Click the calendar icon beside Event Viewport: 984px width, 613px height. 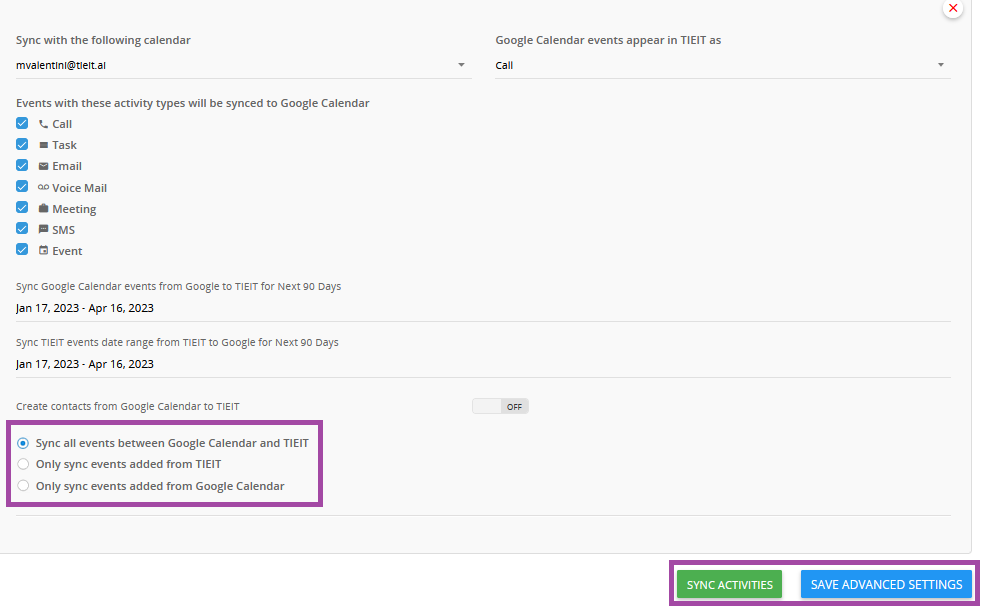(x=43, y=250)
